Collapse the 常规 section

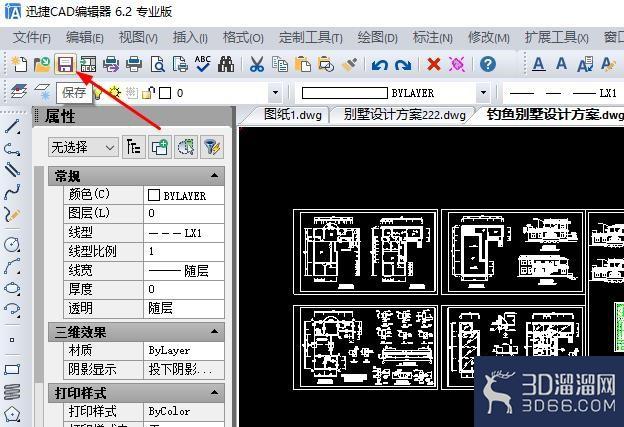point(214,175)
